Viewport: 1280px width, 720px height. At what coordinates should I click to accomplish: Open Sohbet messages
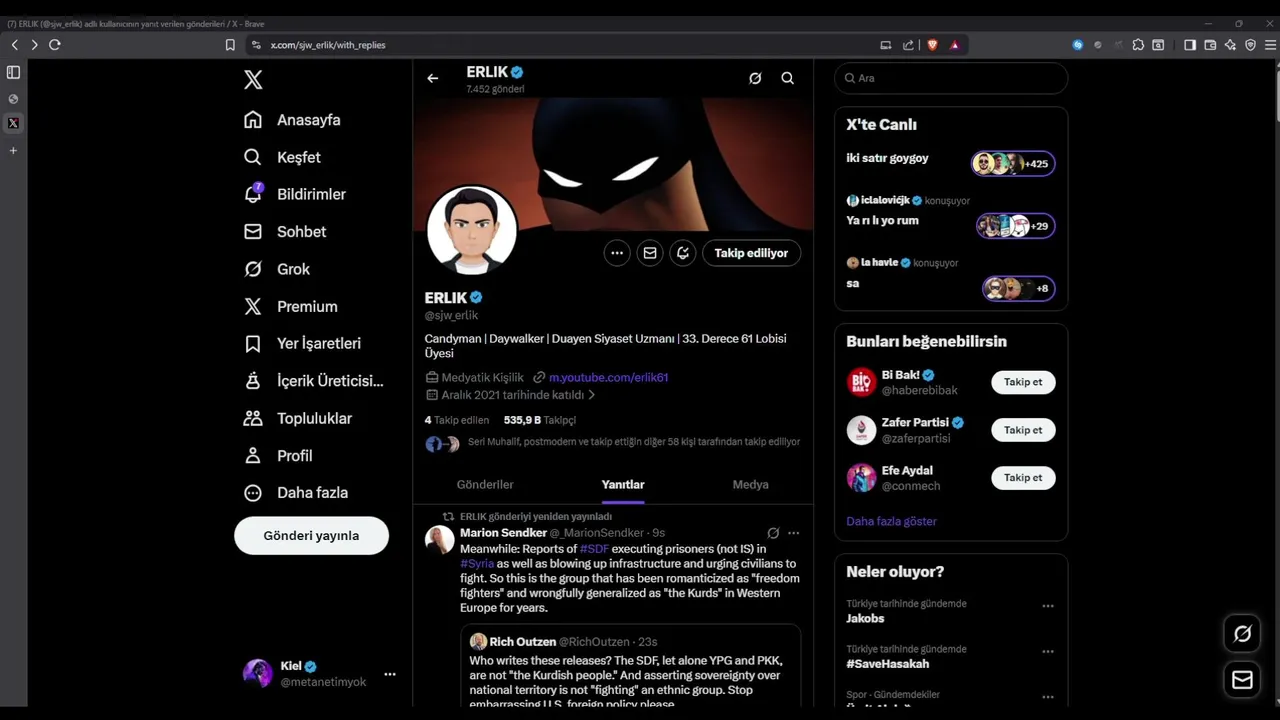point(285,231)
